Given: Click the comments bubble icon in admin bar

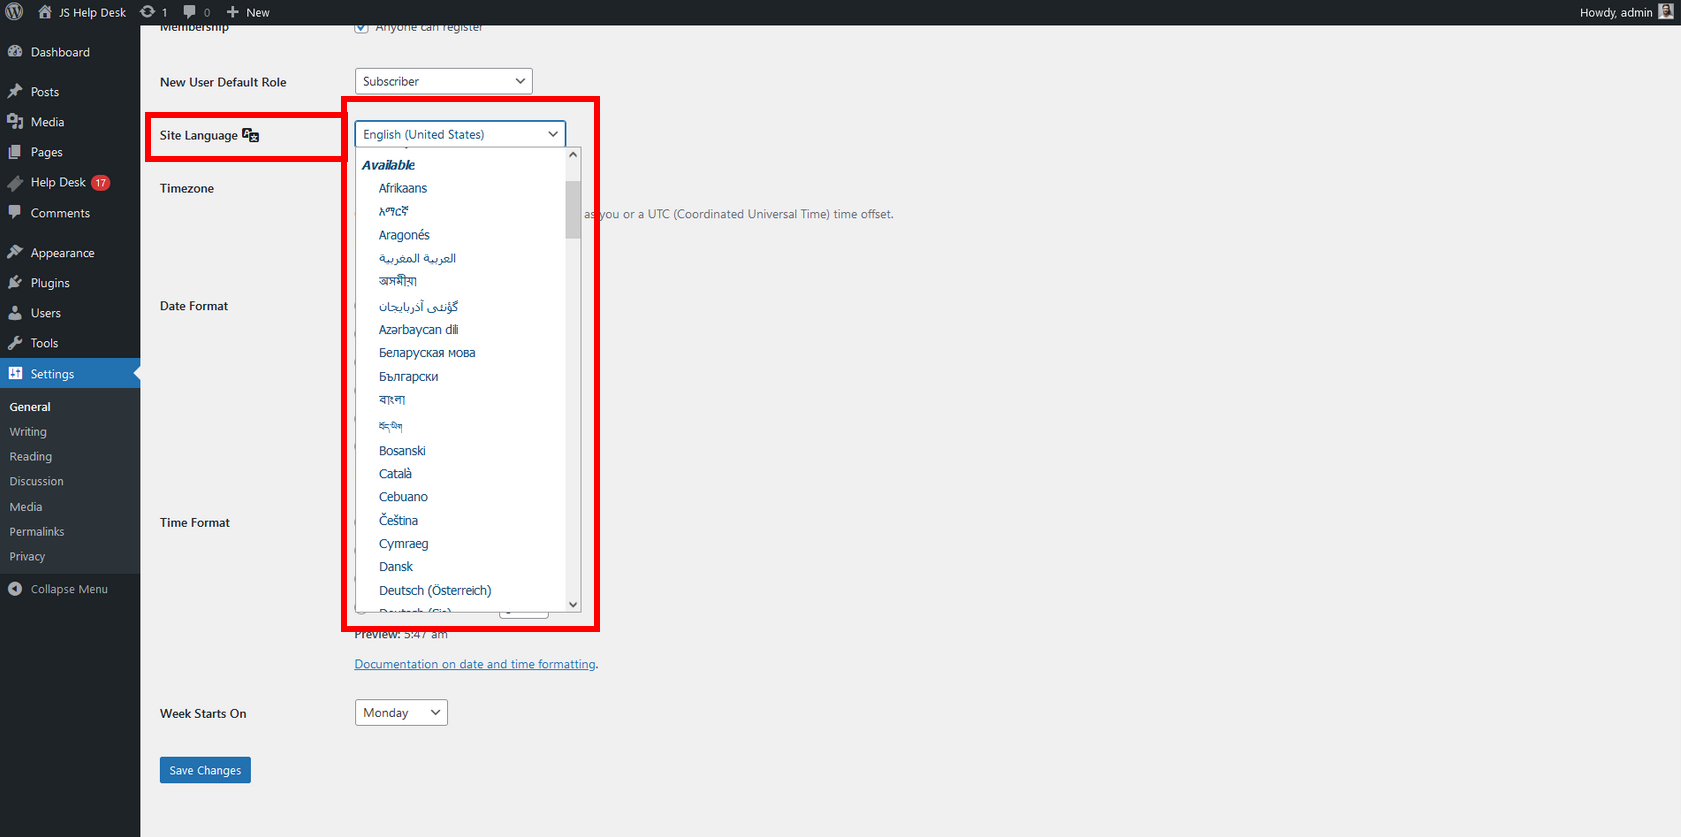Looking at the screenshot, I should (190, 12).
